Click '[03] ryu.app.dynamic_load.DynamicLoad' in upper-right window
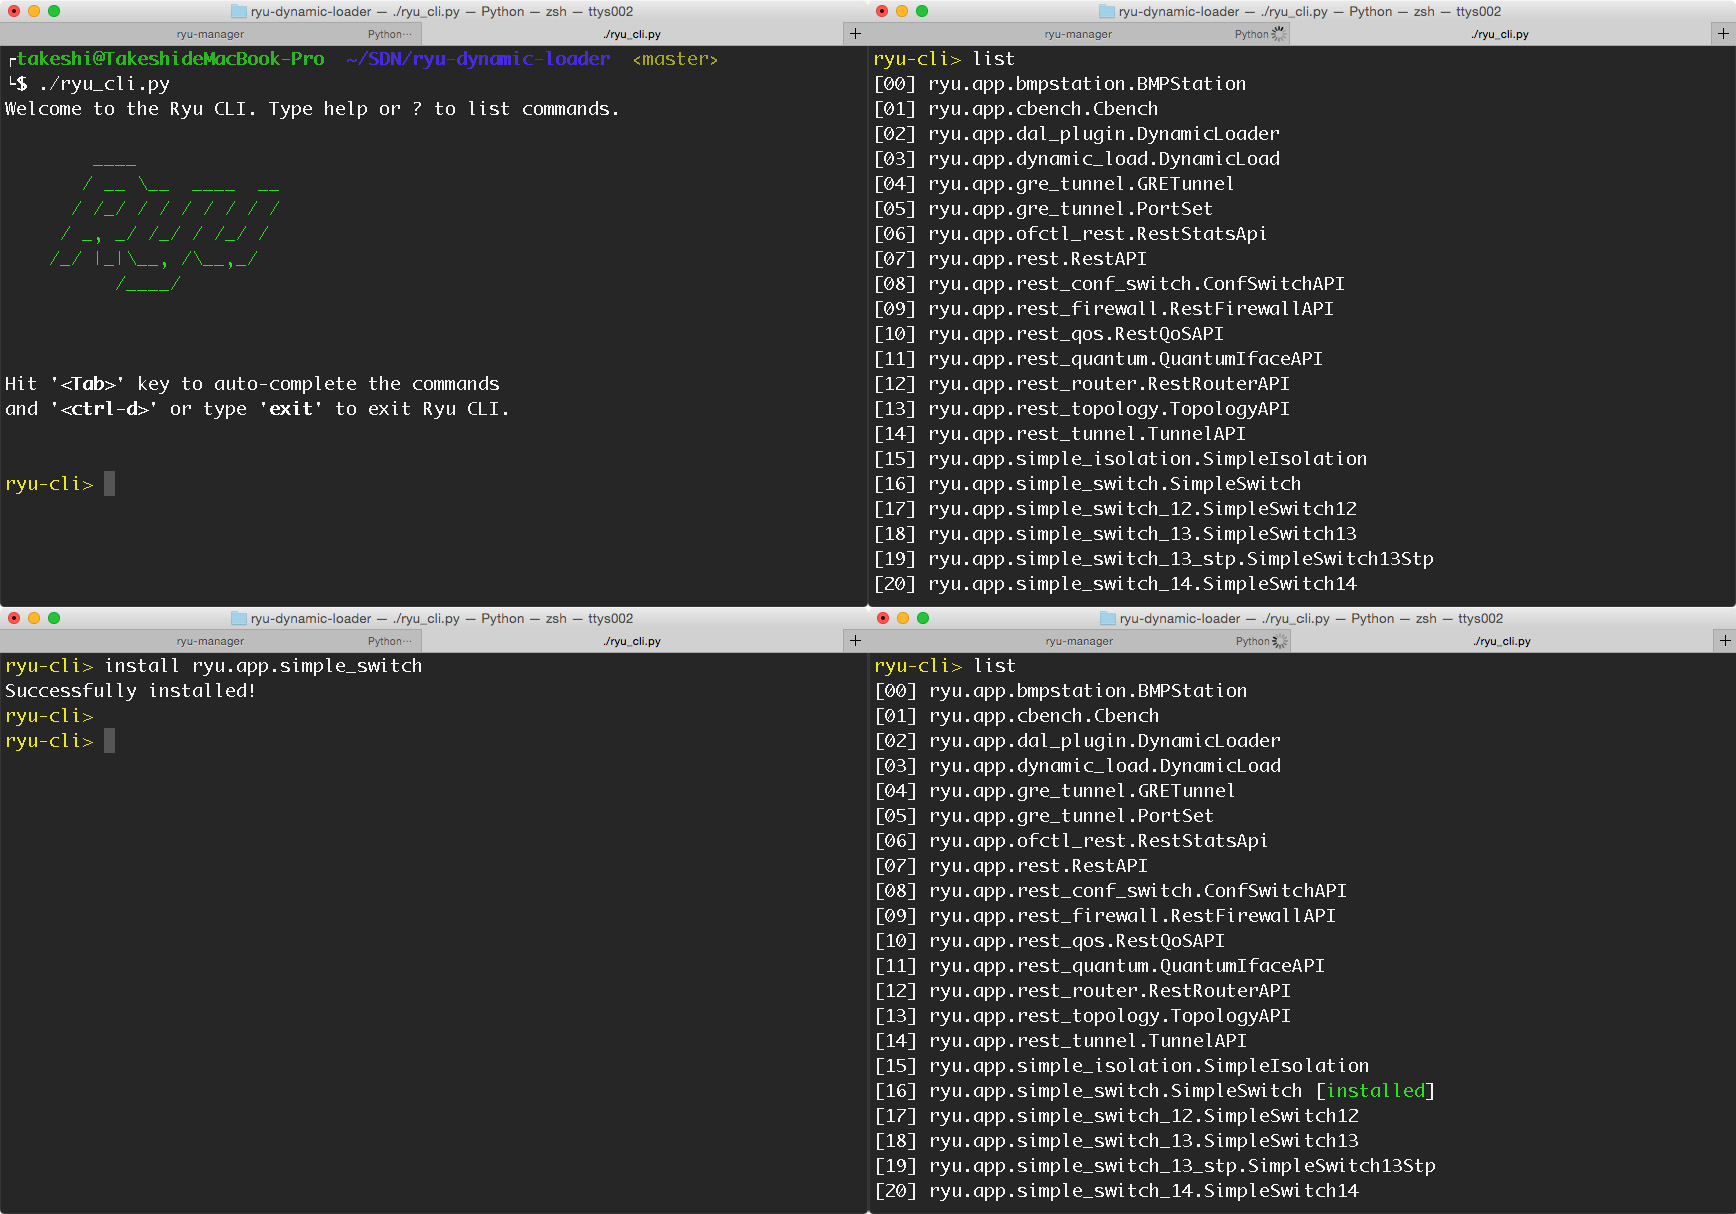 click(x=1077, y=159)
